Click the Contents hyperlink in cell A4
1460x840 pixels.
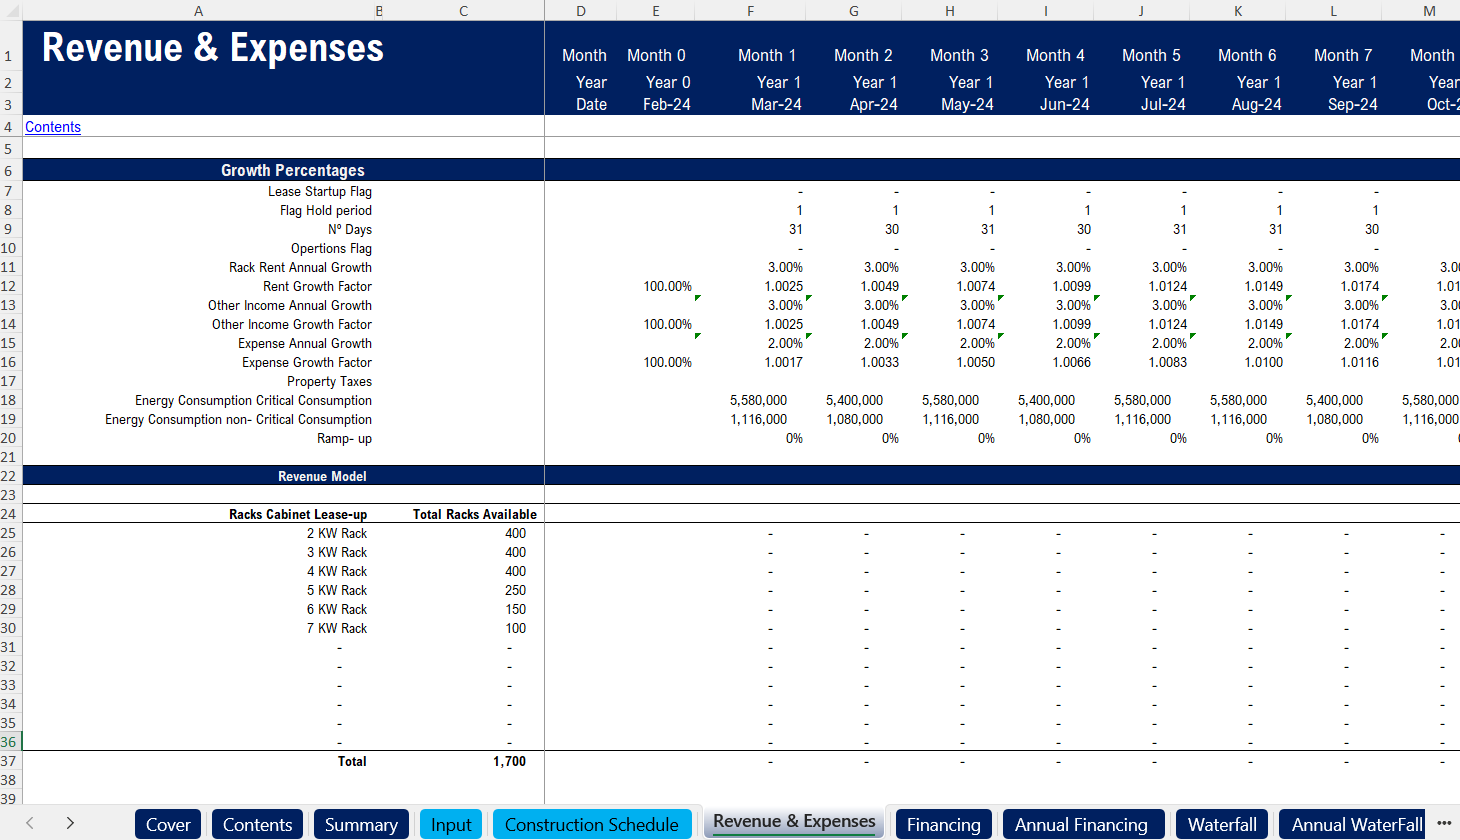tap(53, 127)
